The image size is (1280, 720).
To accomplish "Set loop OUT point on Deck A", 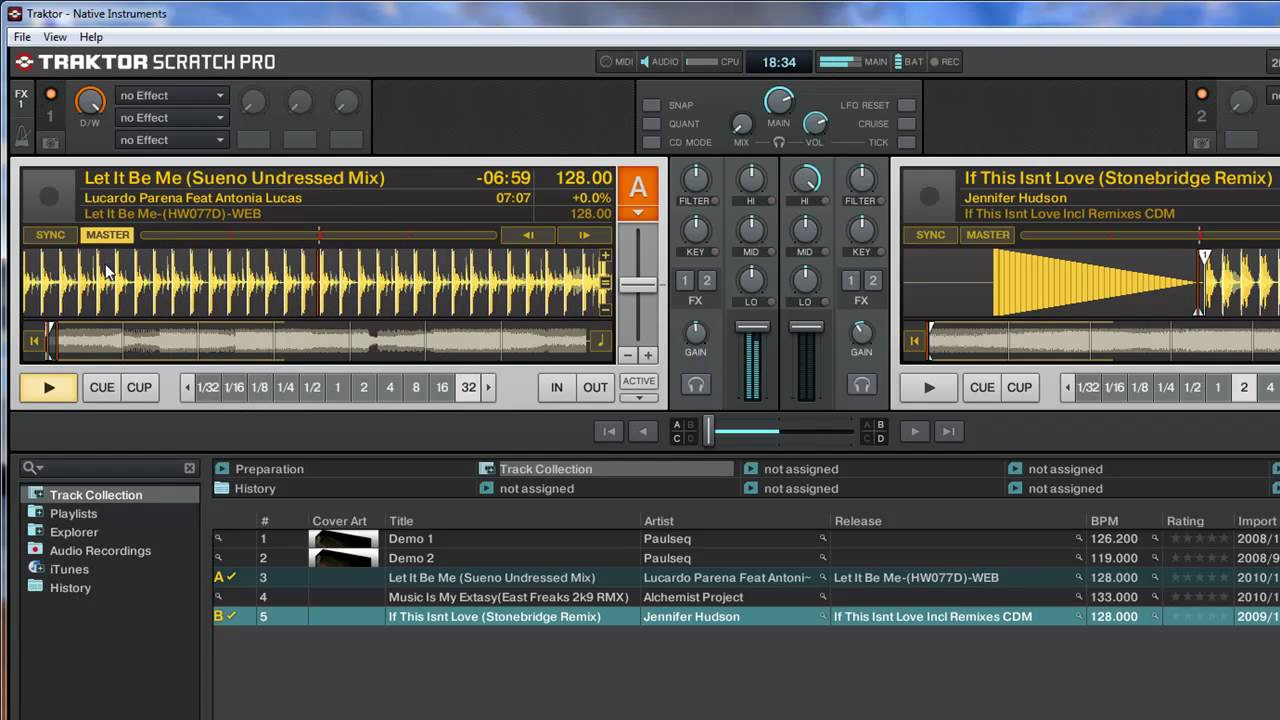I will [595, 388].
